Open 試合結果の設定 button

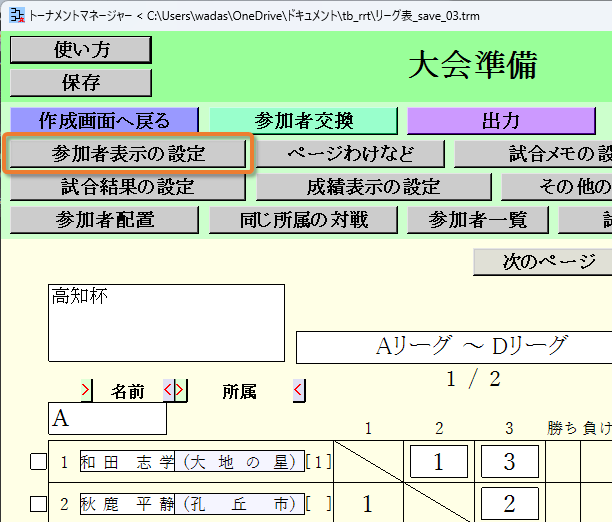128,187
